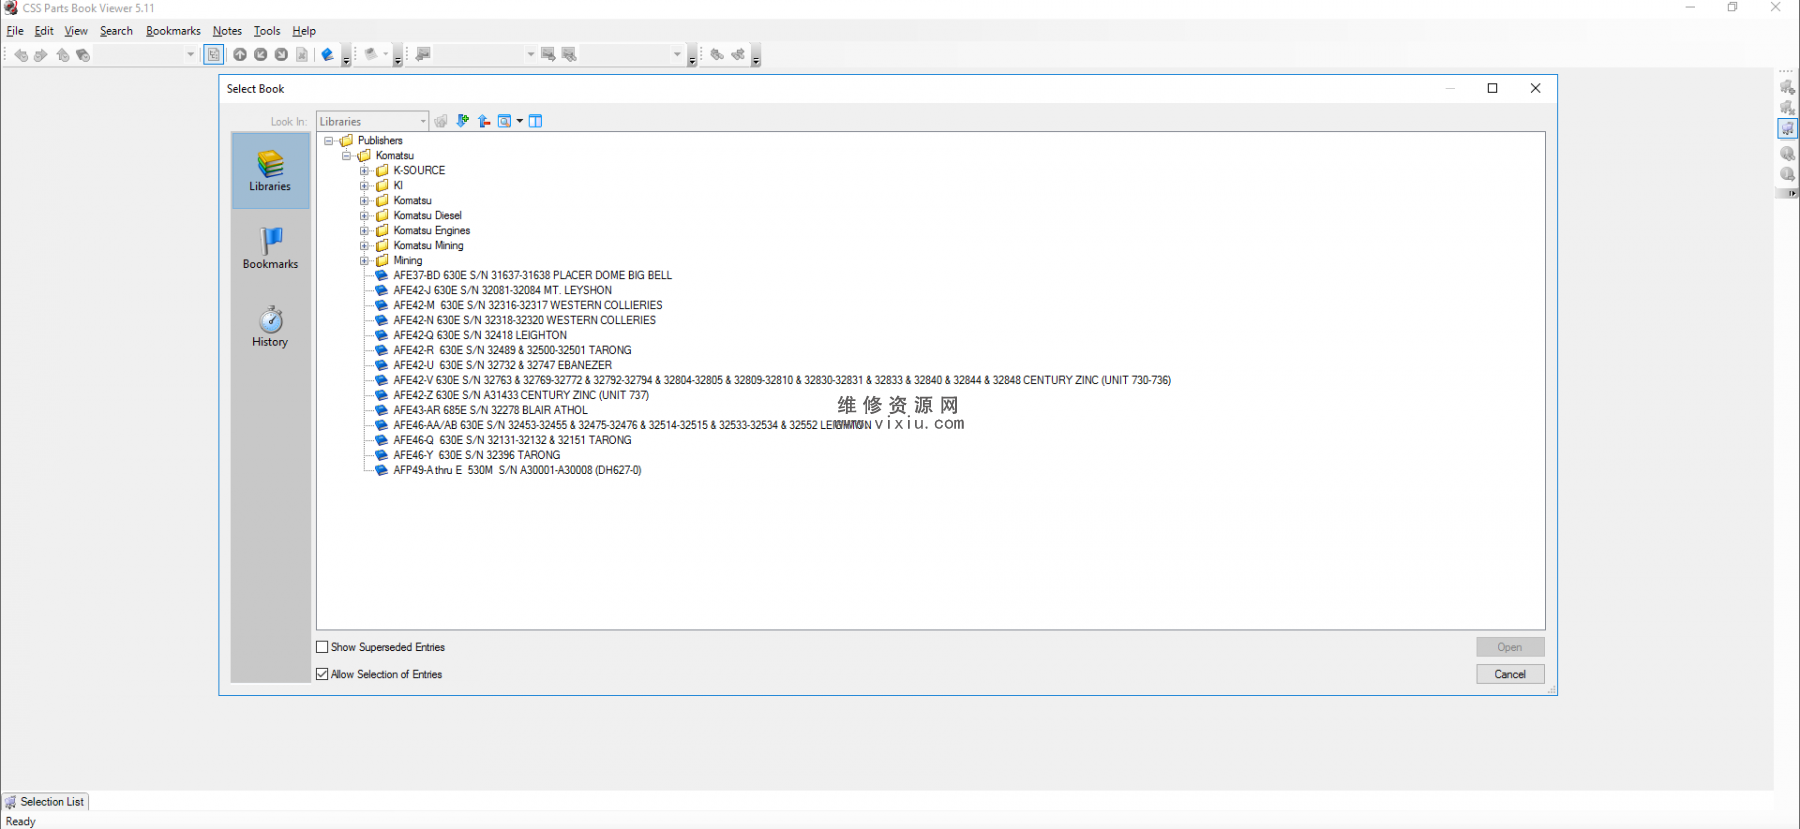Open the Bookmarks menu
The width and height of the screenshot is (1800, 829).
click(173, 31)
